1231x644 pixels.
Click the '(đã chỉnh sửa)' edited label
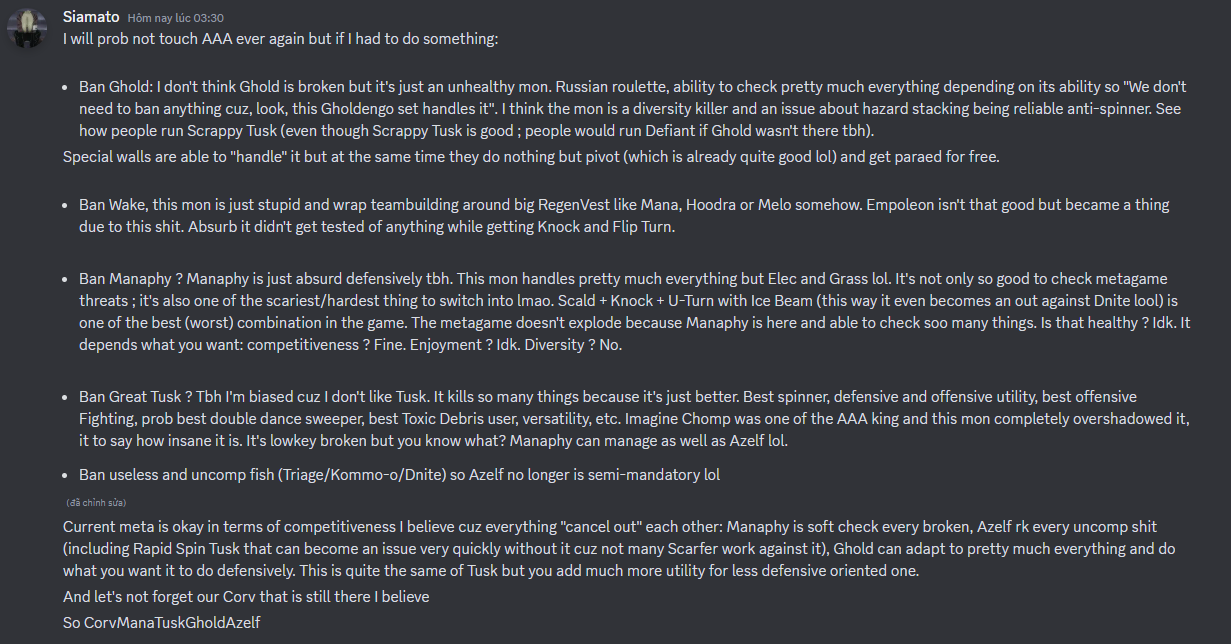96,502
